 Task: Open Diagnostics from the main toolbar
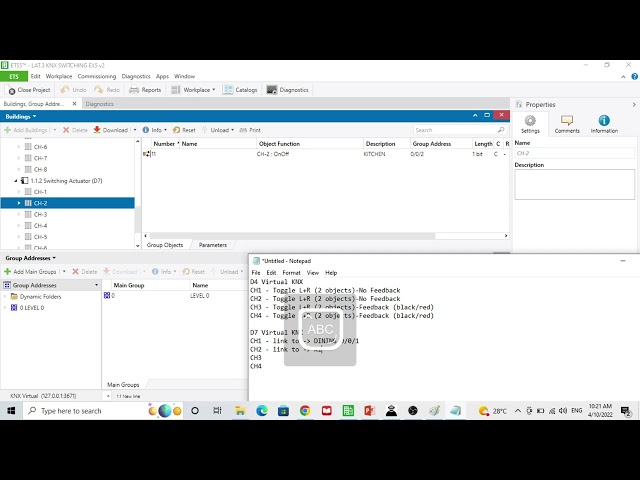[287, 90]
